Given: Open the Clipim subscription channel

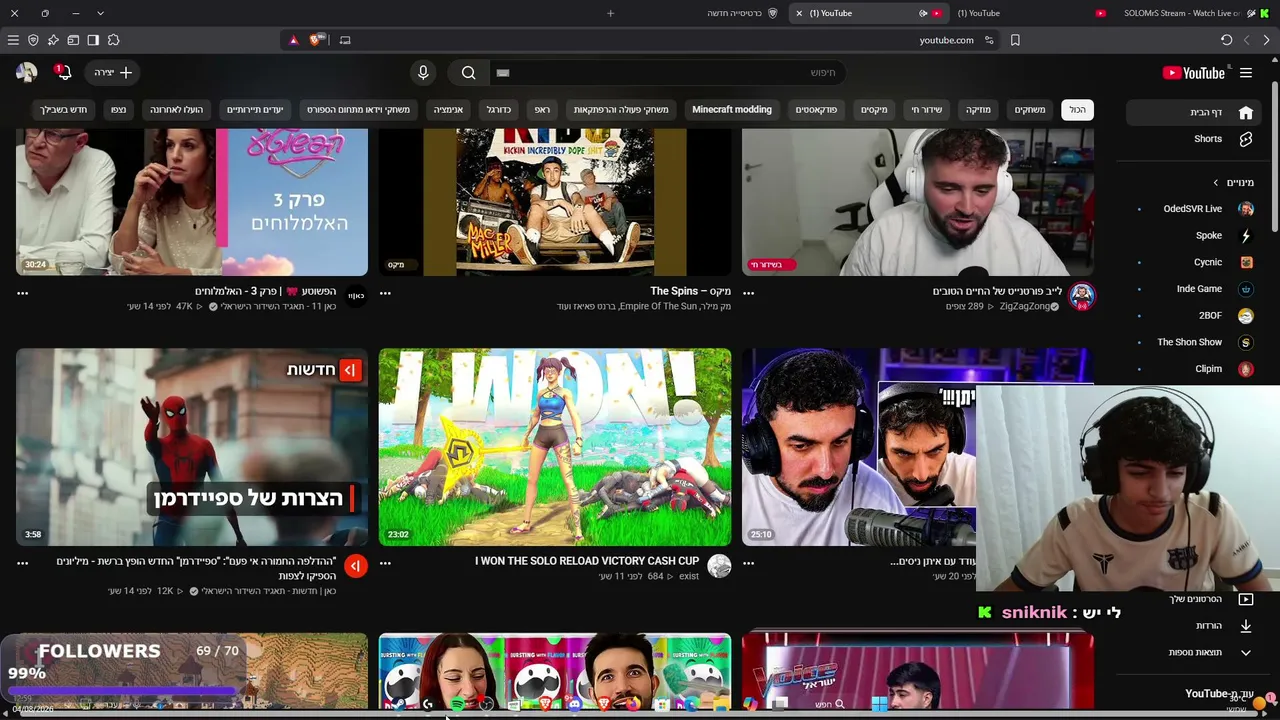Looking at the screenshot, I should (1196, 369).
